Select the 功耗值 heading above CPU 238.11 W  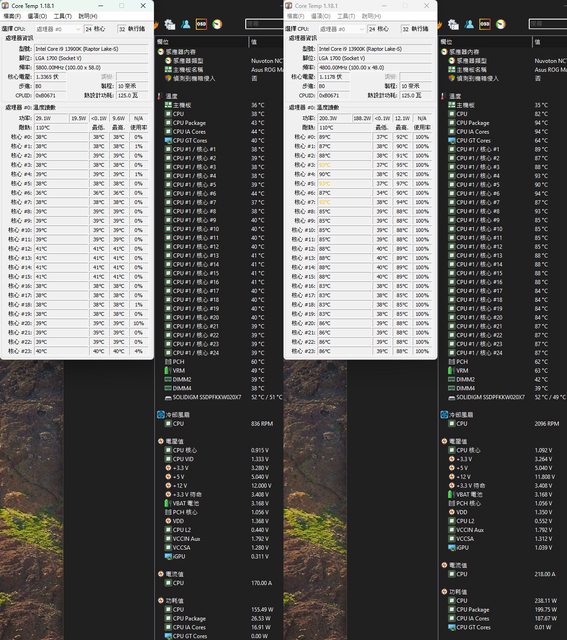[x=458, y=592]
